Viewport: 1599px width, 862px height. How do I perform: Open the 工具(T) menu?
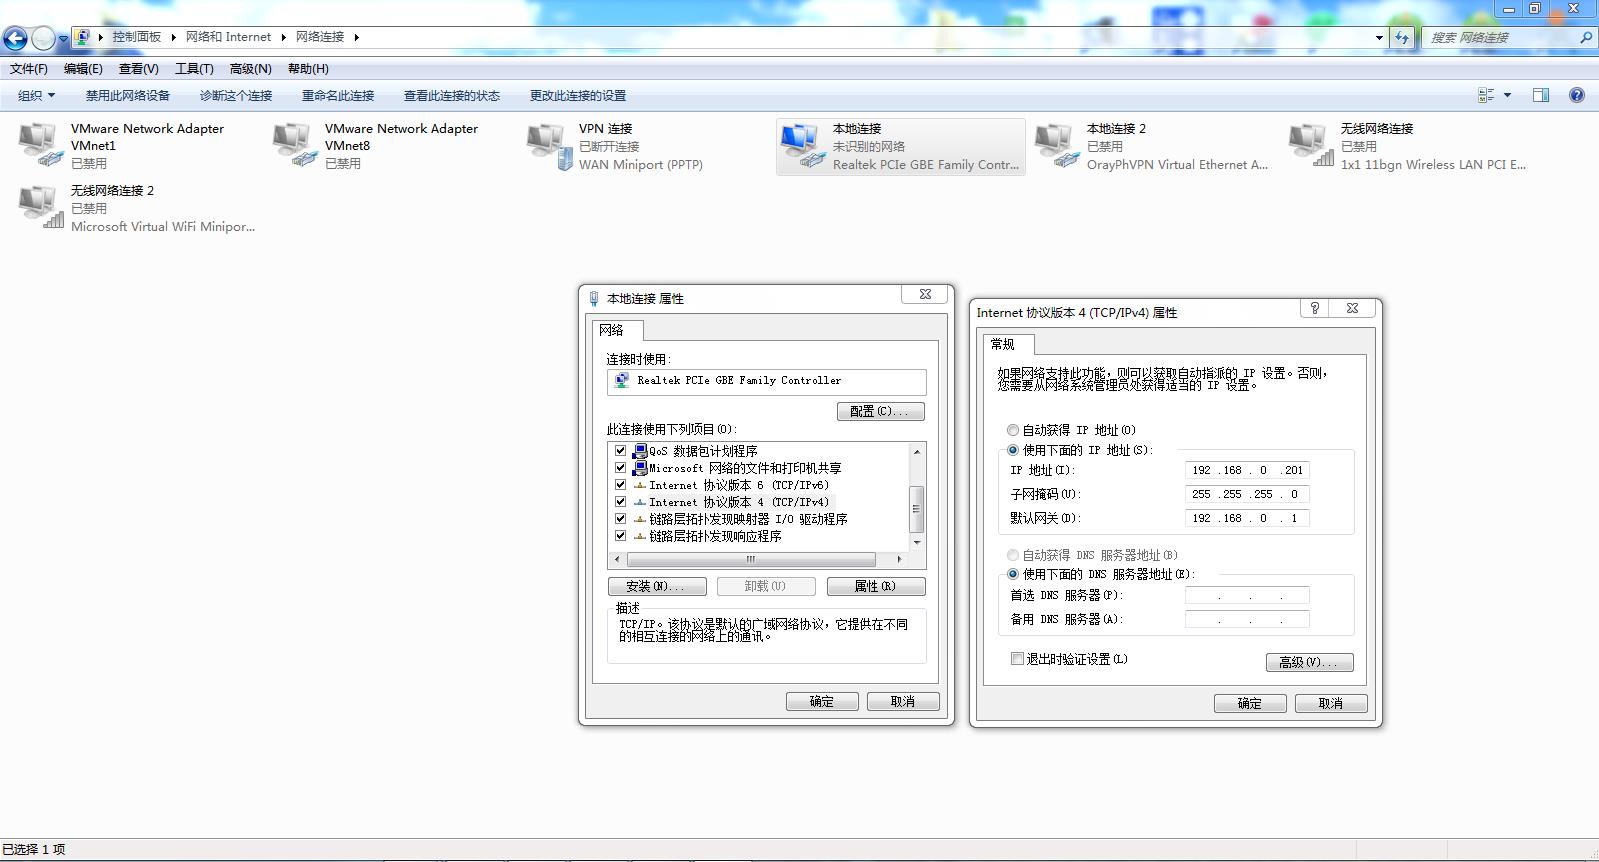tap(194, 69)
